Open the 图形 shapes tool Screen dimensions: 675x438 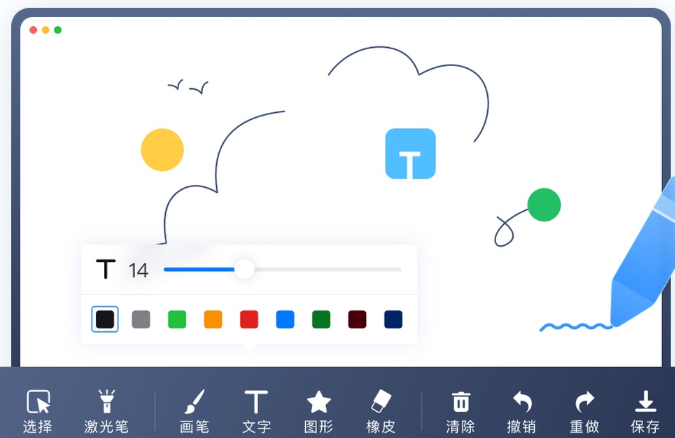[x=319, y=411]
